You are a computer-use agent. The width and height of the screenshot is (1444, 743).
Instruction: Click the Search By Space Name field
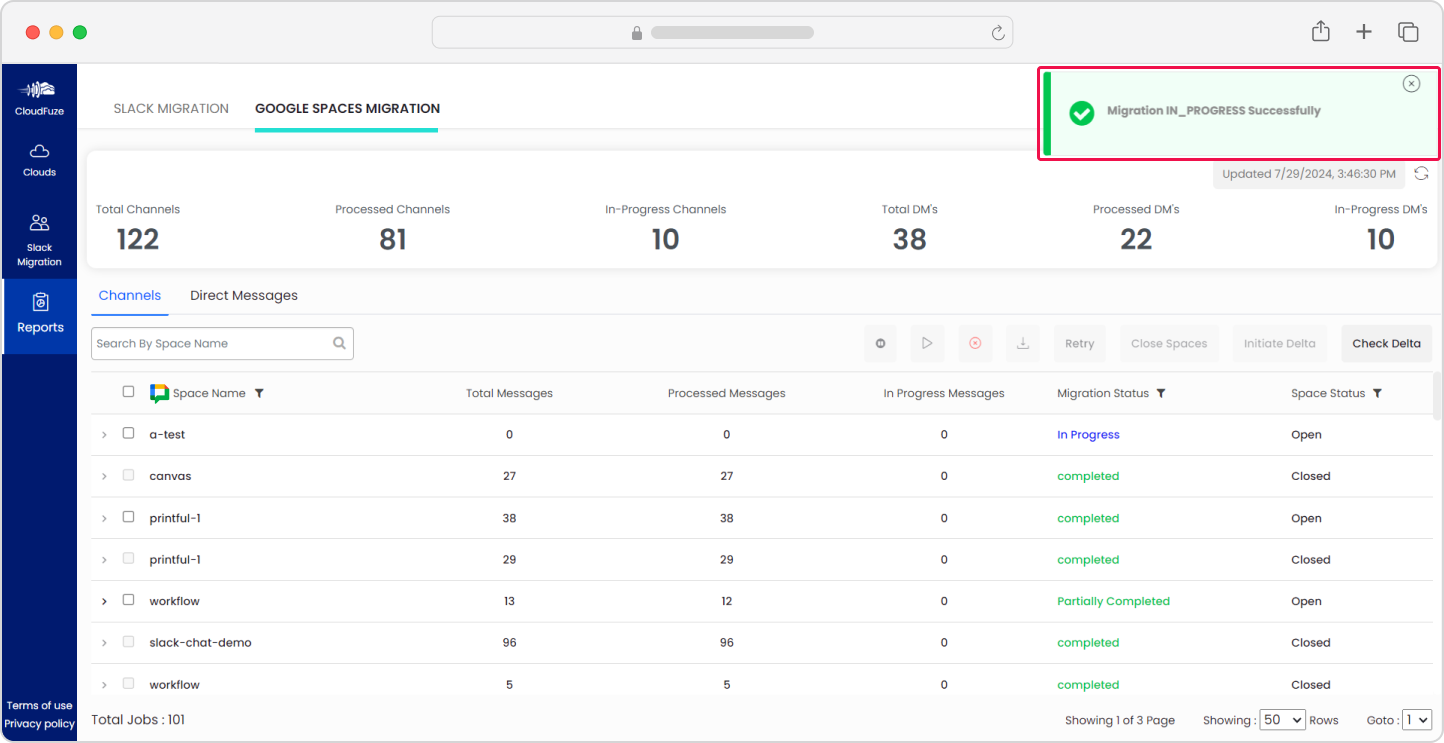point(210,343)
